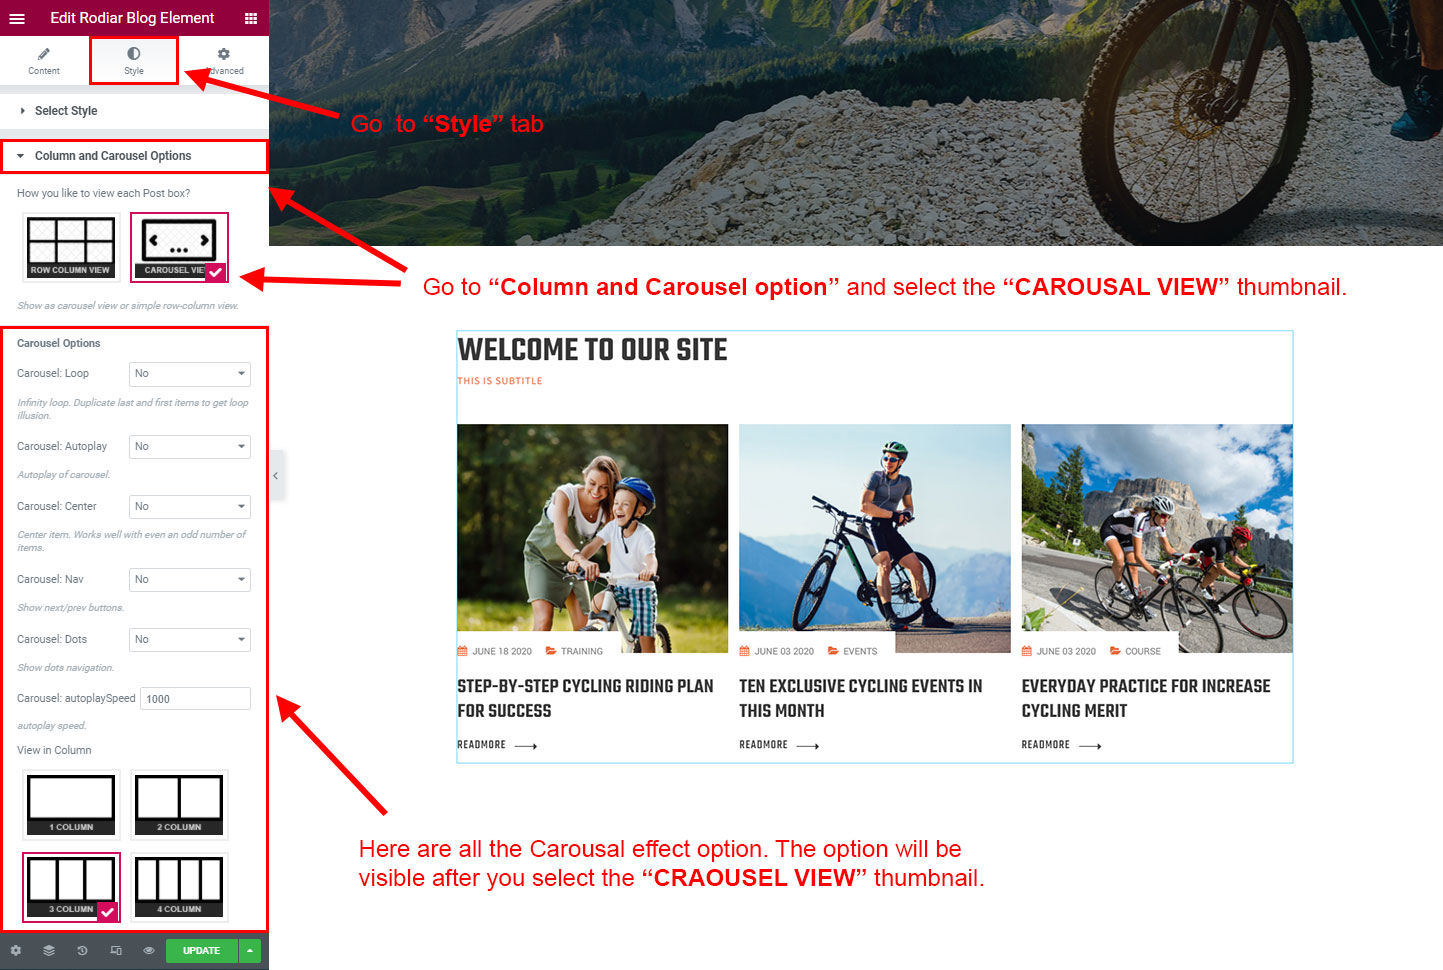Switch to the Content tab
This screenshot has width=1443, height=970.
click(44, 61)
